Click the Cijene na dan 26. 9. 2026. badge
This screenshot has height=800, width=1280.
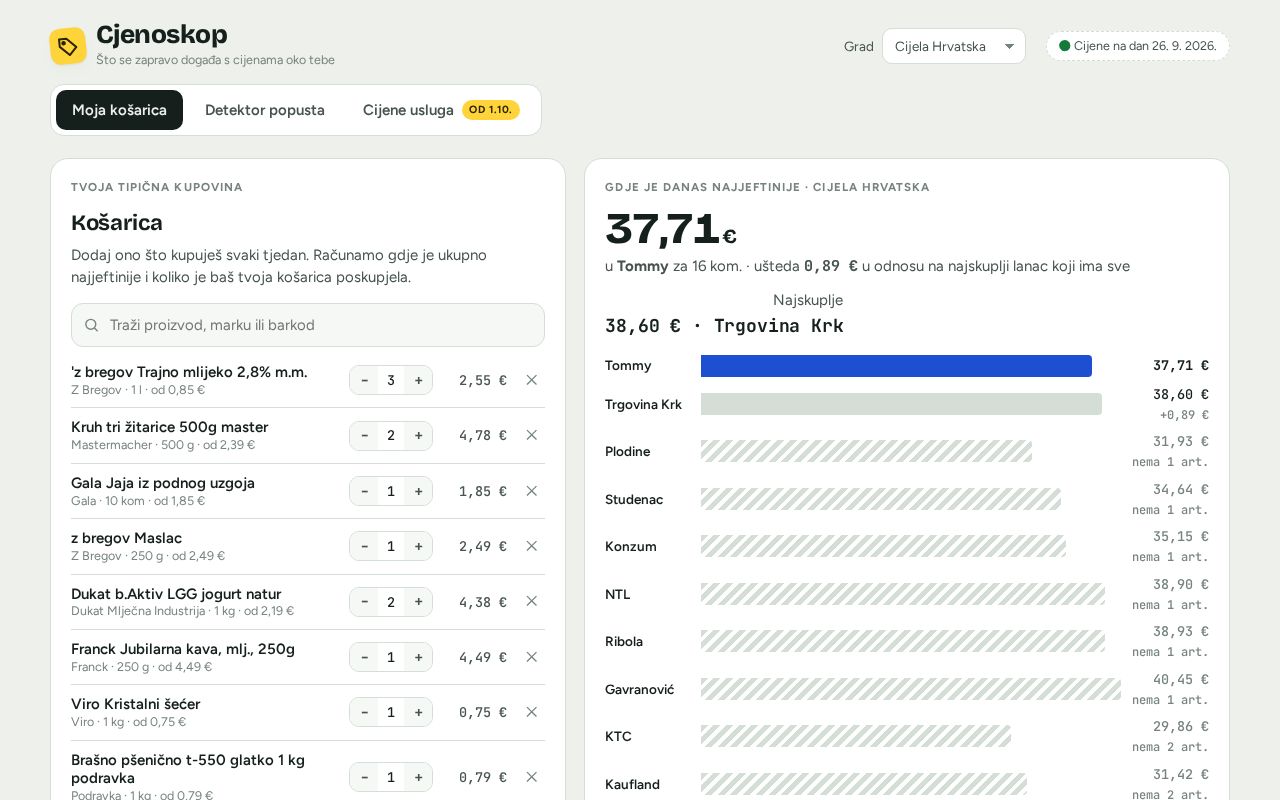point(1138,46)
